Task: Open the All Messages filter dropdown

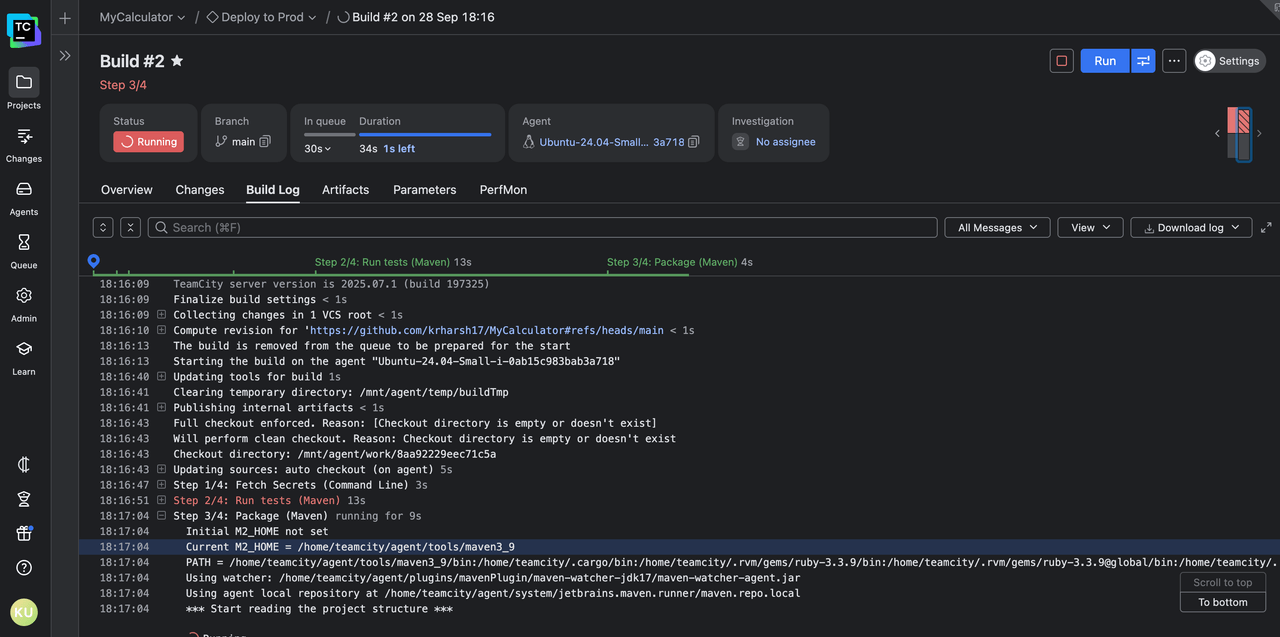Action: [997, 228]
